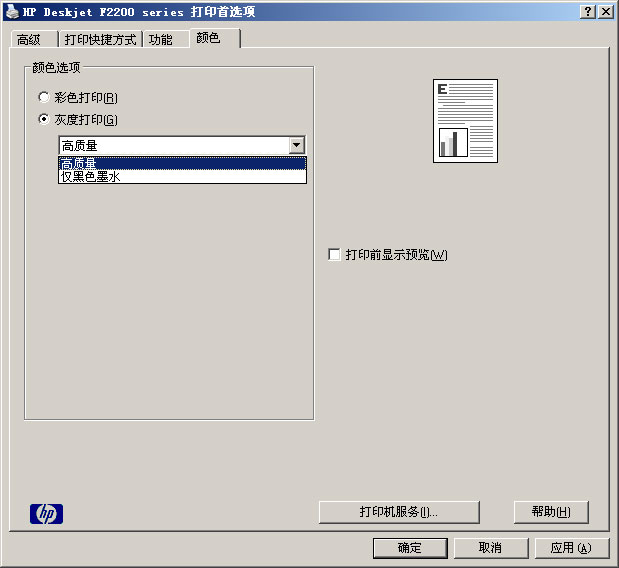Choose 仅黑色墨水 in the dropdown list
The image size is (619, 568).
click(x=182, y=176)
